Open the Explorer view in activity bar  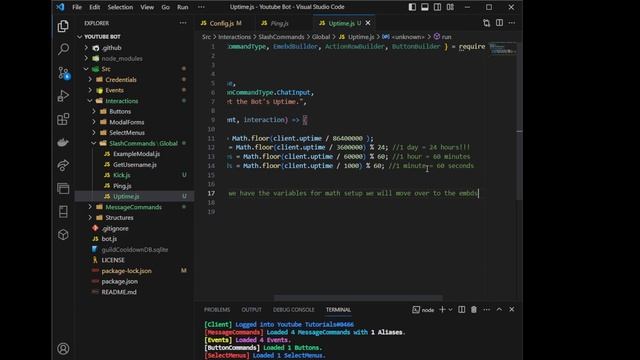click(x=63, y=26)
